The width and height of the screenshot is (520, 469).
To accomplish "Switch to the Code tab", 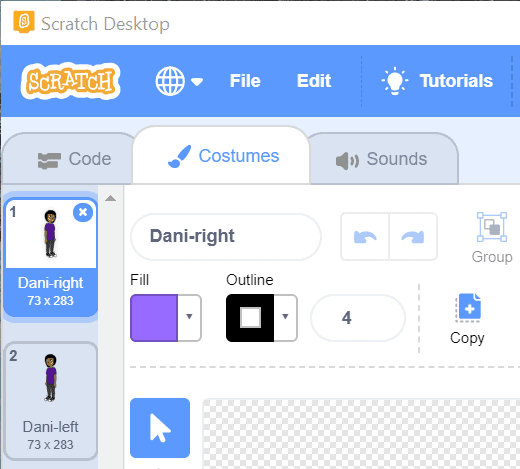I will [68, 159].
